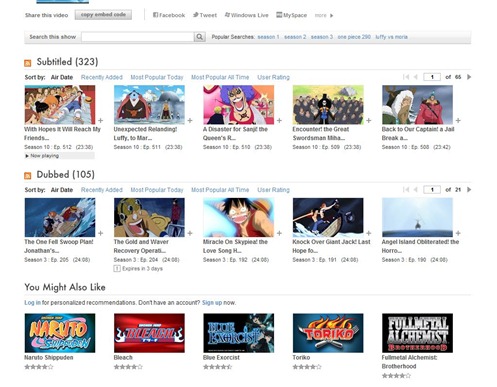Sort Subtitled by Air Date
497x387 pixels.
coord(62,77)
